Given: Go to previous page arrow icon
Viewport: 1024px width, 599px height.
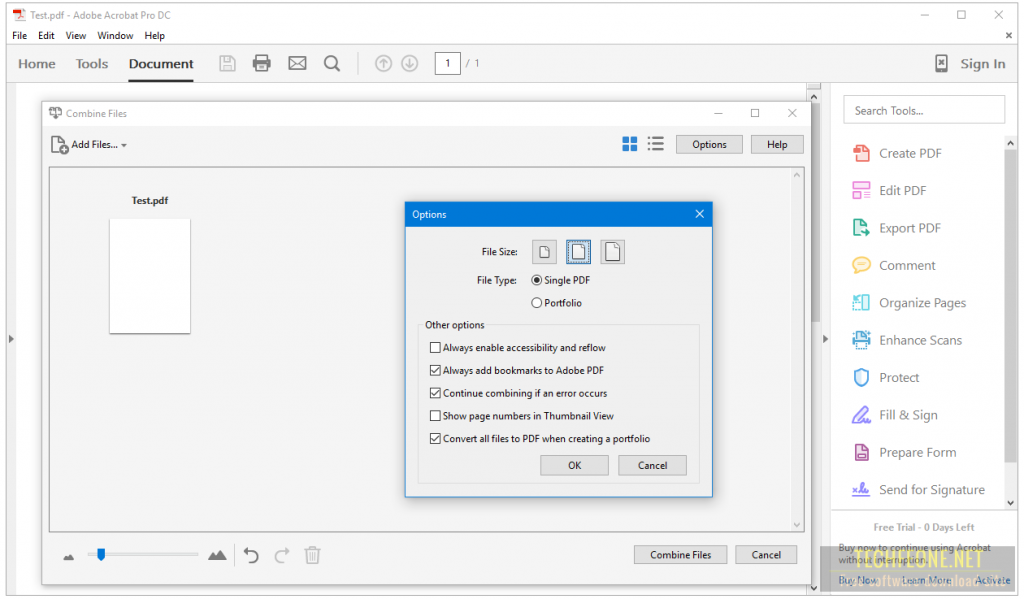Looking at the screenshot, I should tap(383, 63).
